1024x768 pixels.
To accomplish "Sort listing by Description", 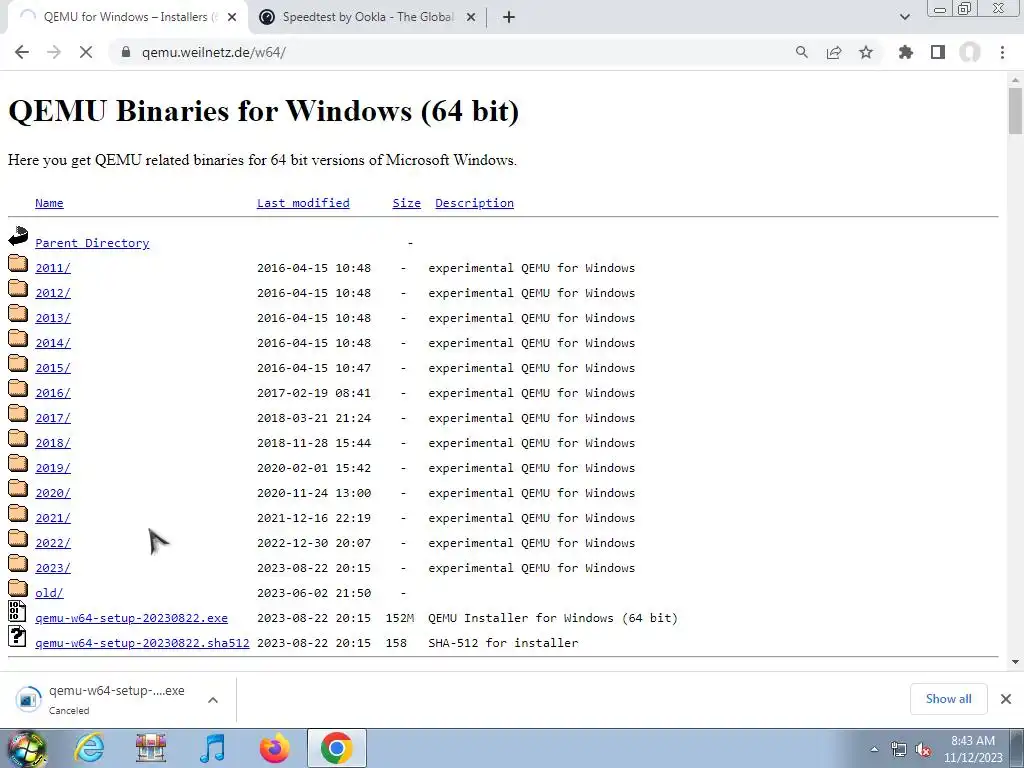I will coord(474,203).
